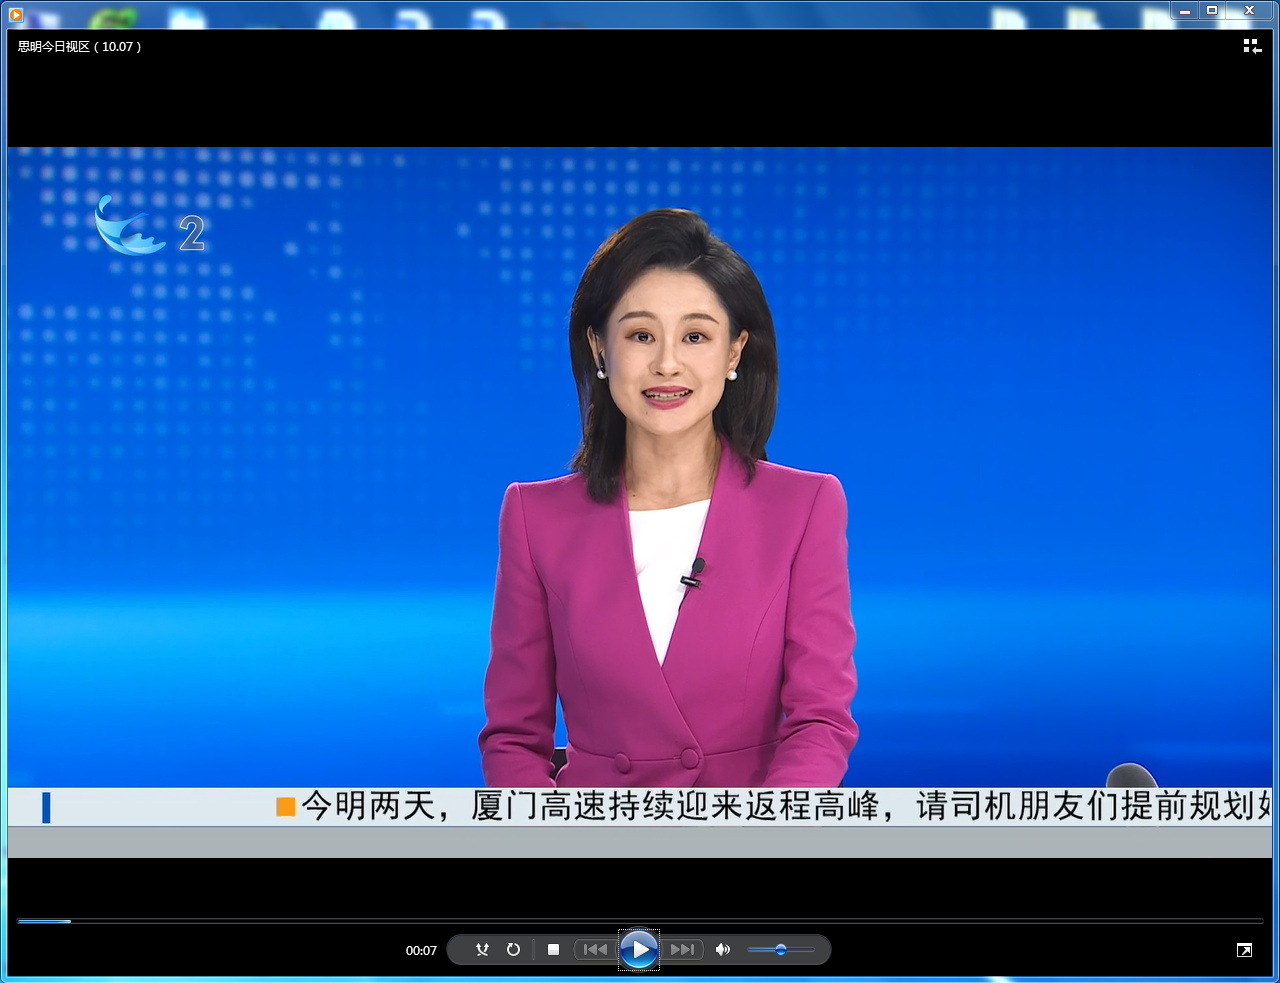
Task: Click the volume slider handle
Action: (x=781, y=950)
